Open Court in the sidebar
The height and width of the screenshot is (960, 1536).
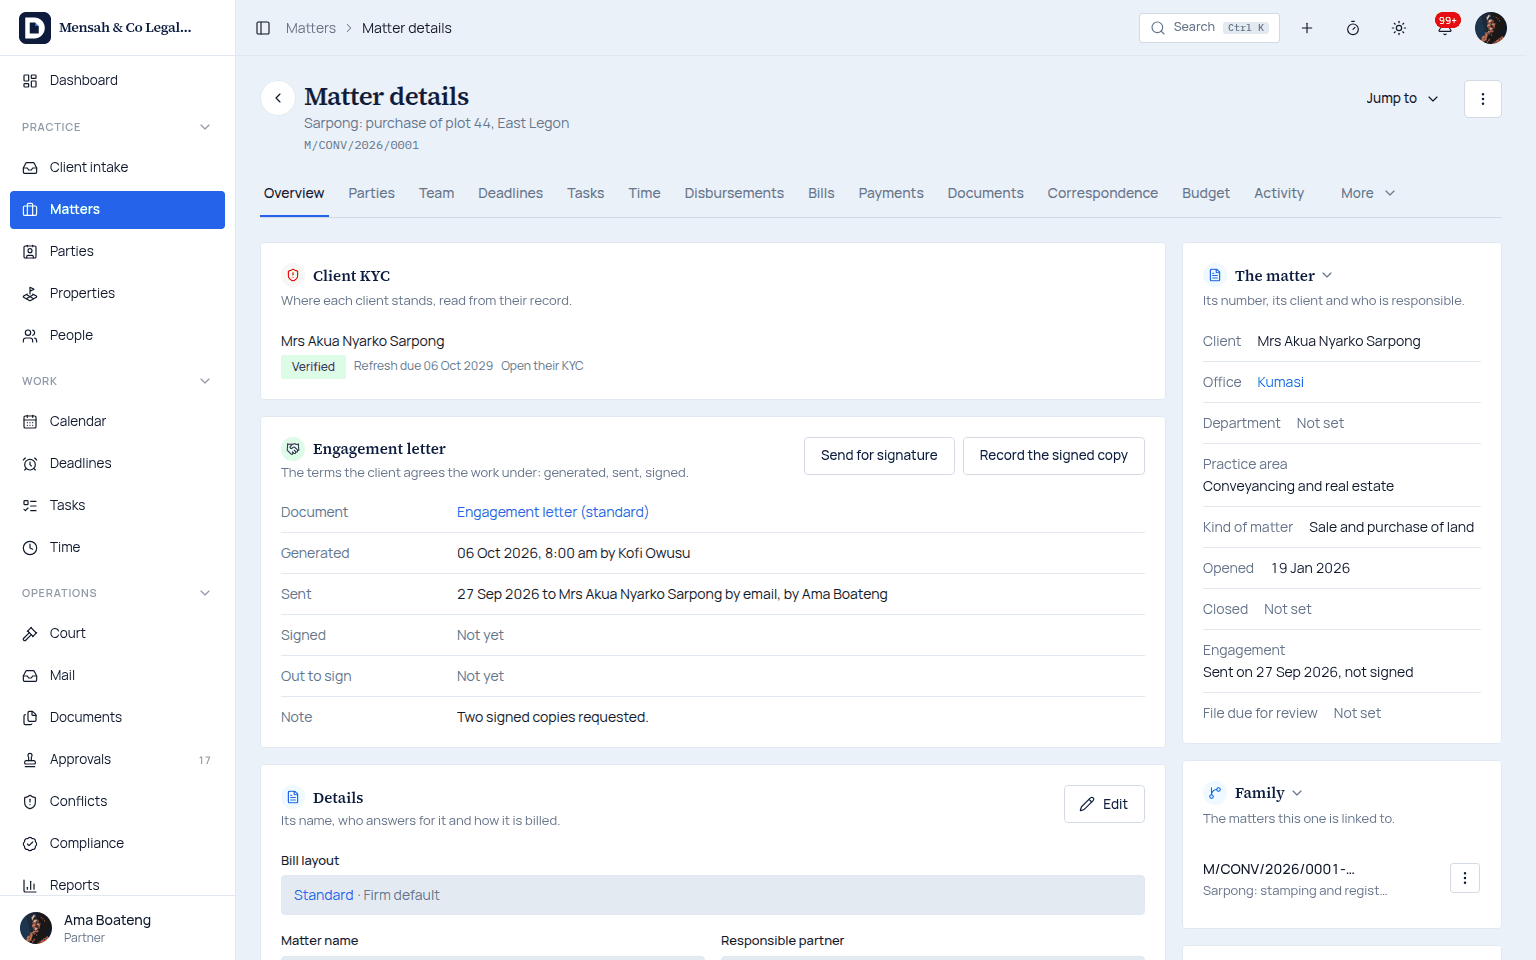point(117,633)
